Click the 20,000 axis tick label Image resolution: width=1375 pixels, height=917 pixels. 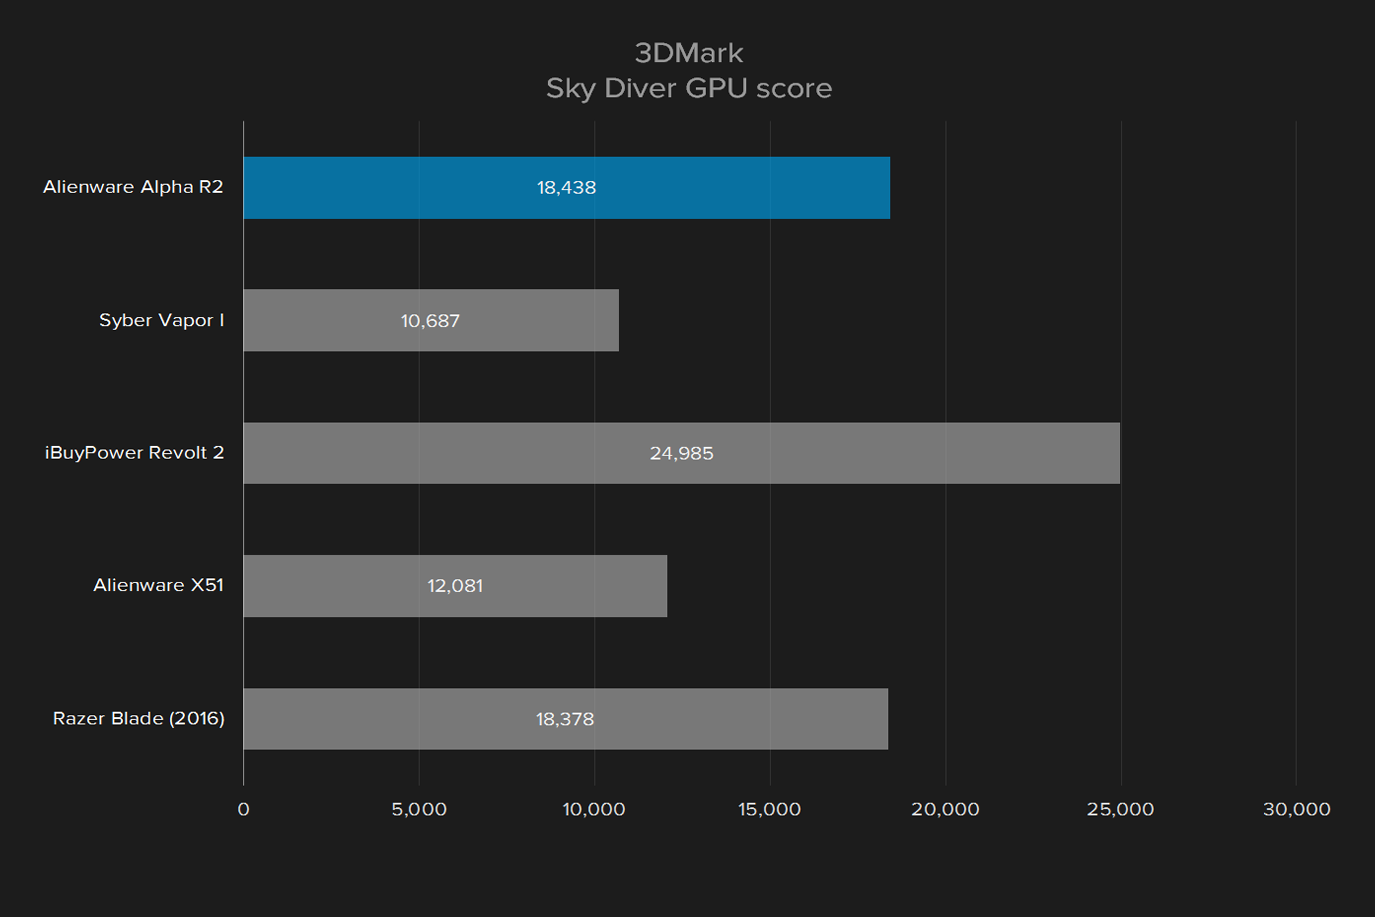pos(945,809)
